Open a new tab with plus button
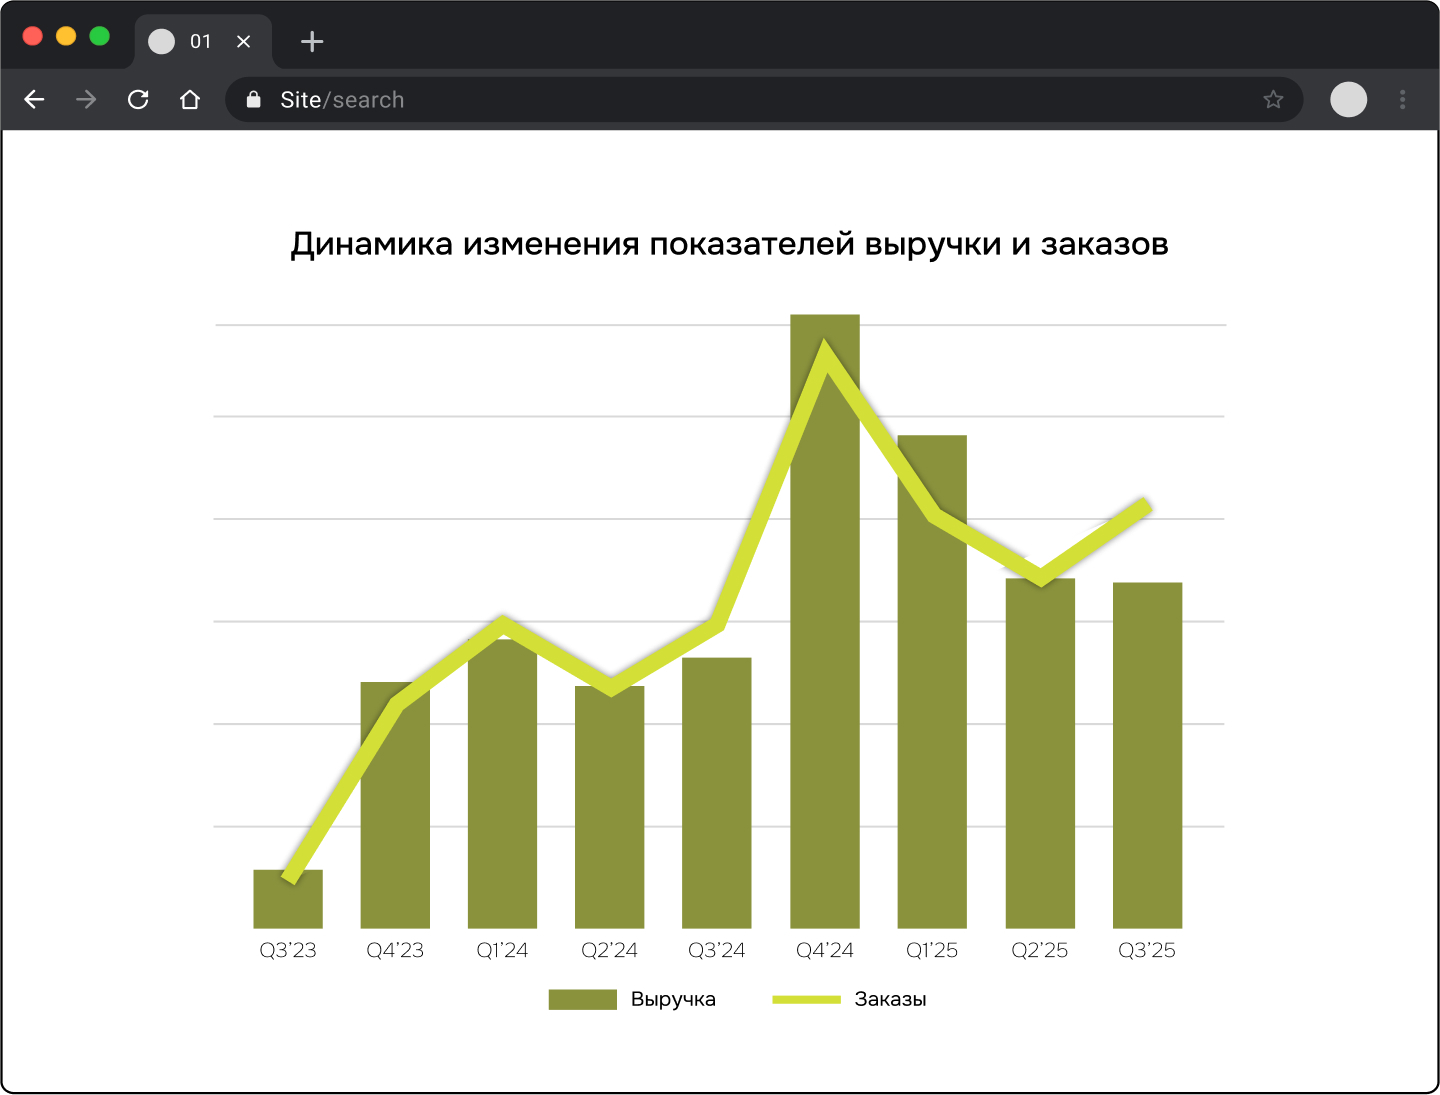 [312, 42]
